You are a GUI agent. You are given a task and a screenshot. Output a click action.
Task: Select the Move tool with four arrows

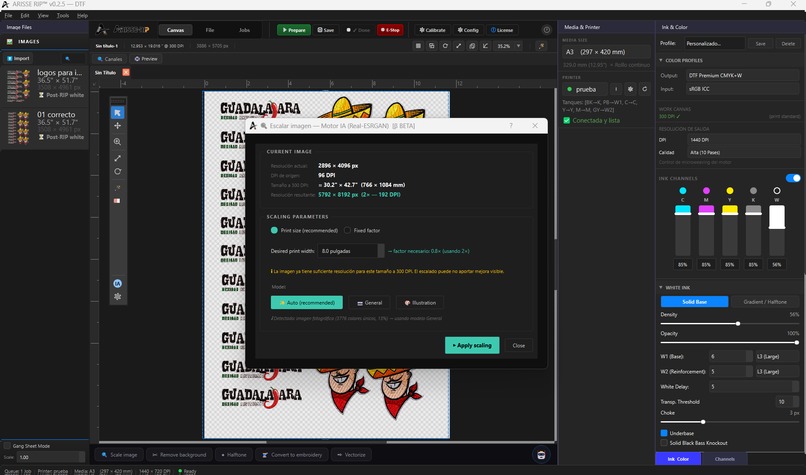[117, 126]
